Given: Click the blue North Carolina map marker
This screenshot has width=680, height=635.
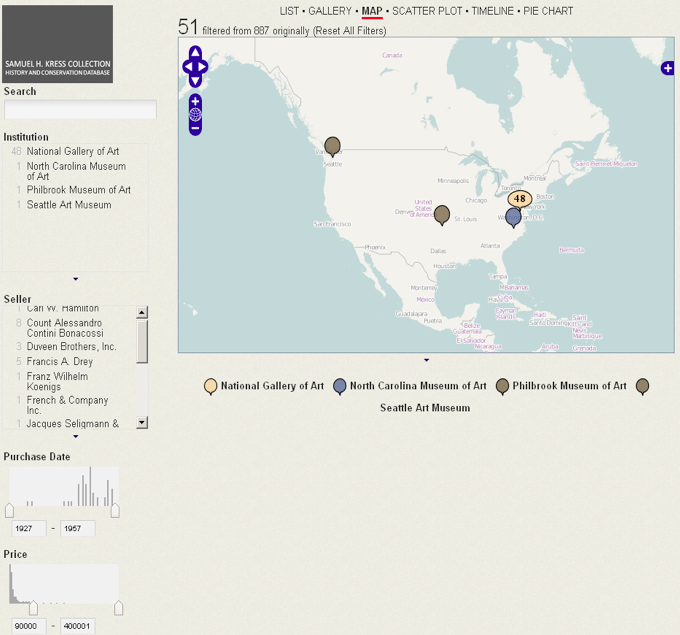Looking at the screenshot, I should point(513,217).
